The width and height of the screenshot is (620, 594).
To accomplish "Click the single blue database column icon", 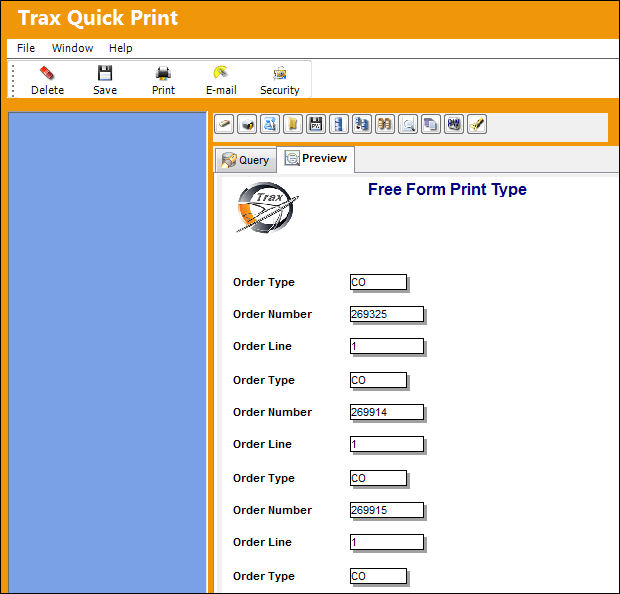I will tap(339, 124).
